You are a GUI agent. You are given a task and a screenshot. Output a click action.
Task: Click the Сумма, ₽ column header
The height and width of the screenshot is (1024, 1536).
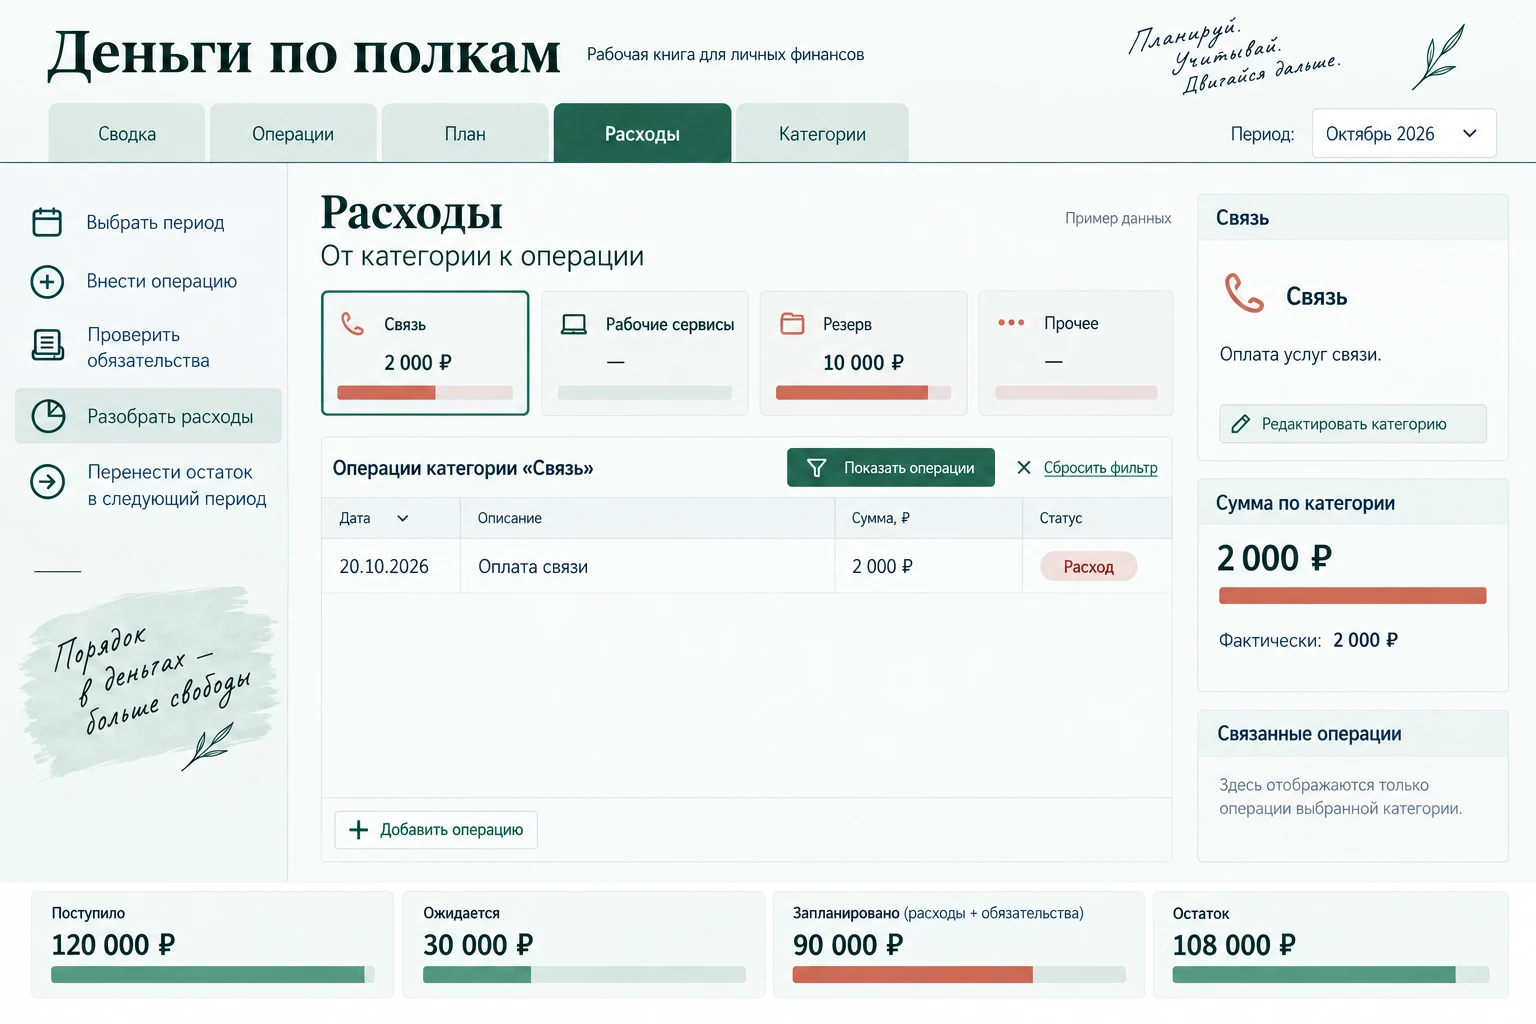(x=928, y=518)
